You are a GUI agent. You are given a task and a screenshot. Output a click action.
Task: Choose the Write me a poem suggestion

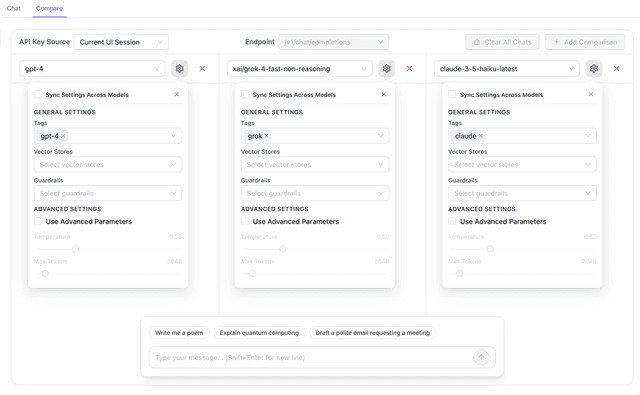click(x=179, y=333)
